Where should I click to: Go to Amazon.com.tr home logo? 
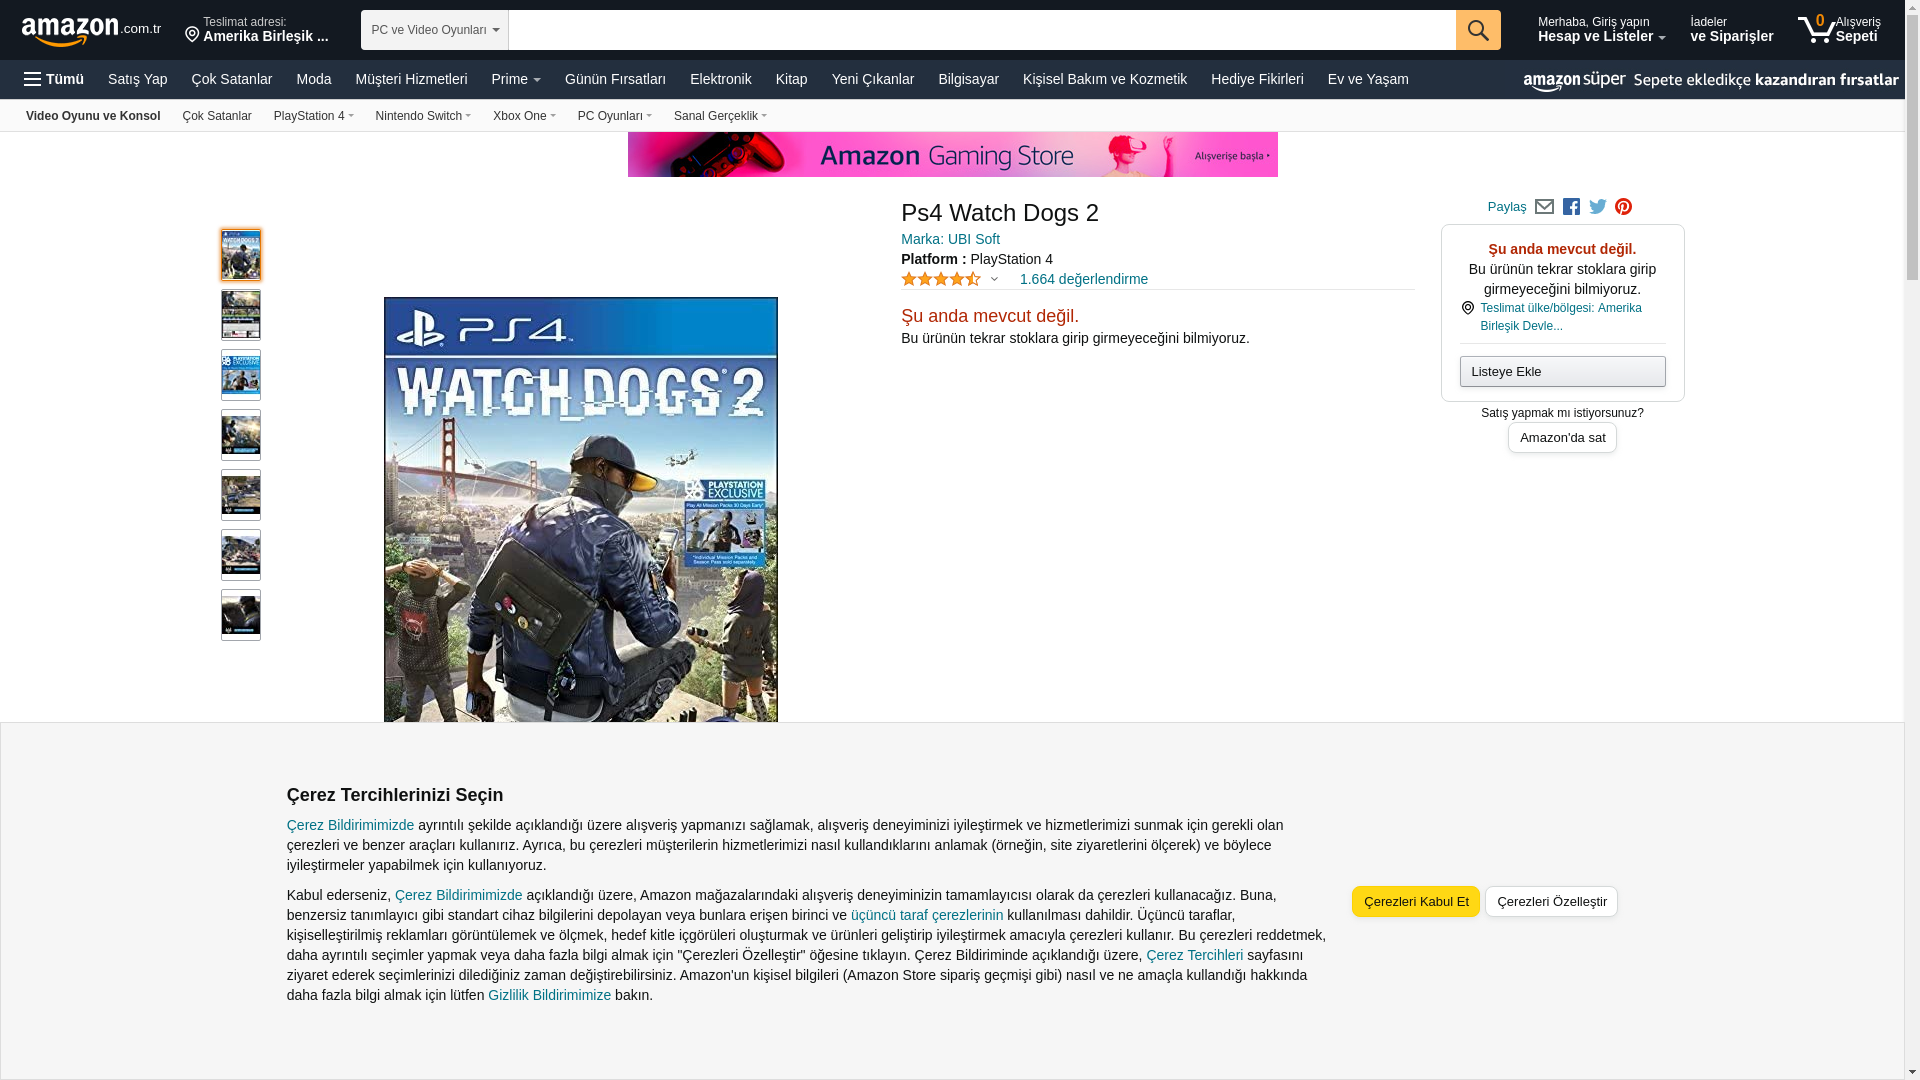[x=90, y=31]
